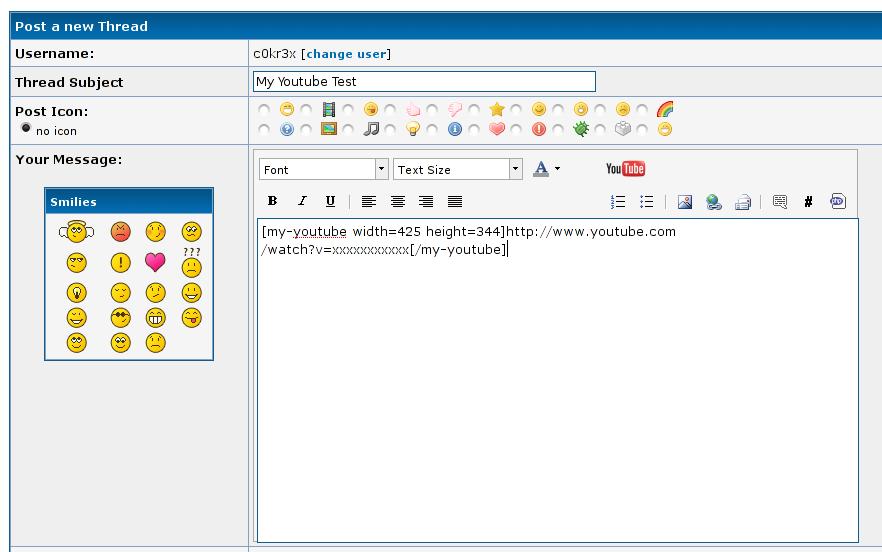This screenshot has width=882, height=552.
Task: Insert the tongue-out smiley
Action: point(192,318)
